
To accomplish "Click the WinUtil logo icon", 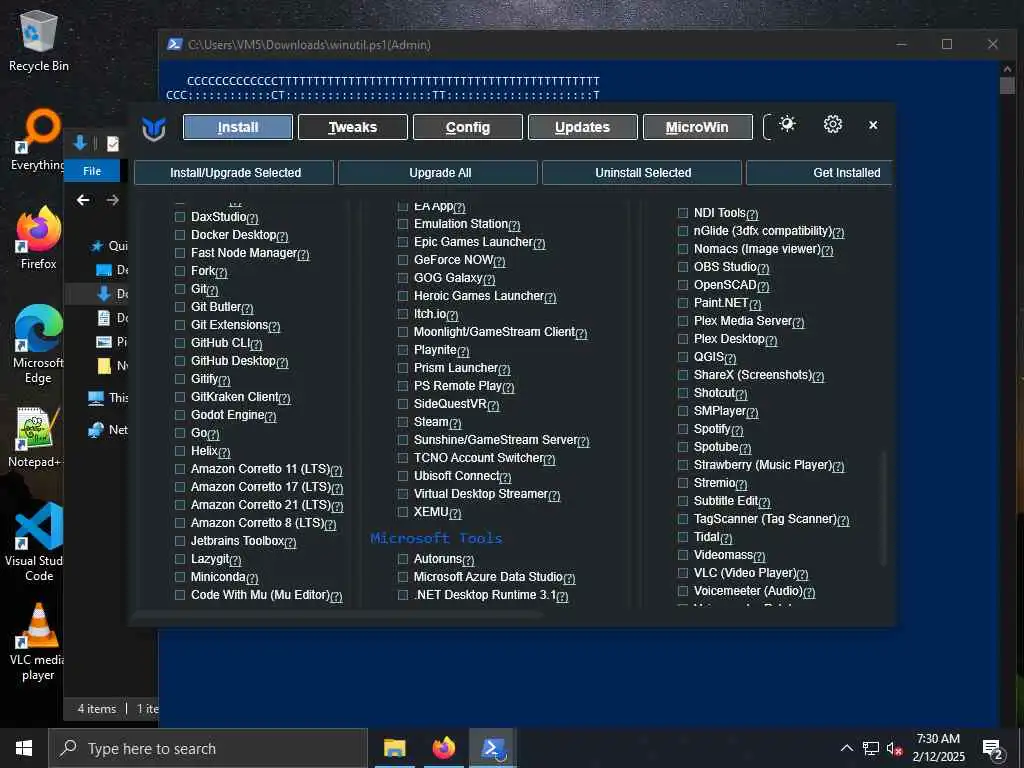I will (x=154, y=128).
